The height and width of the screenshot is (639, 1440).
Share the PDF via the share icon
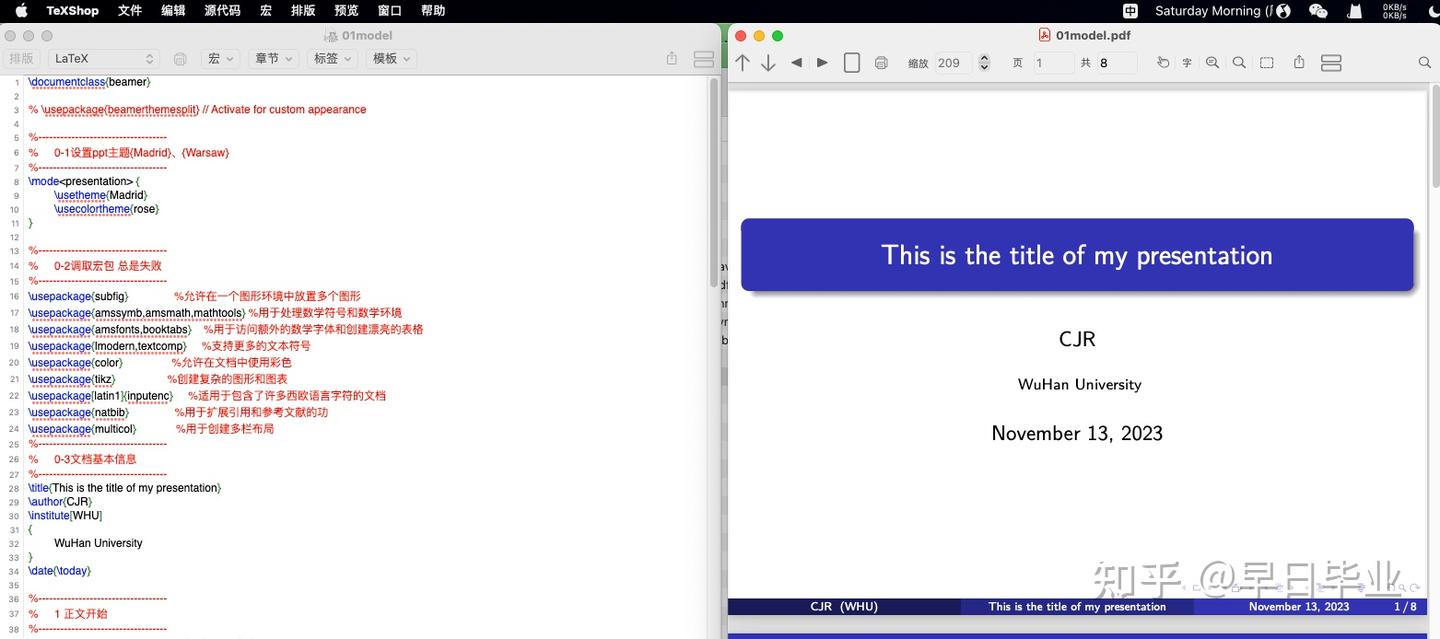click(1299, 62)
